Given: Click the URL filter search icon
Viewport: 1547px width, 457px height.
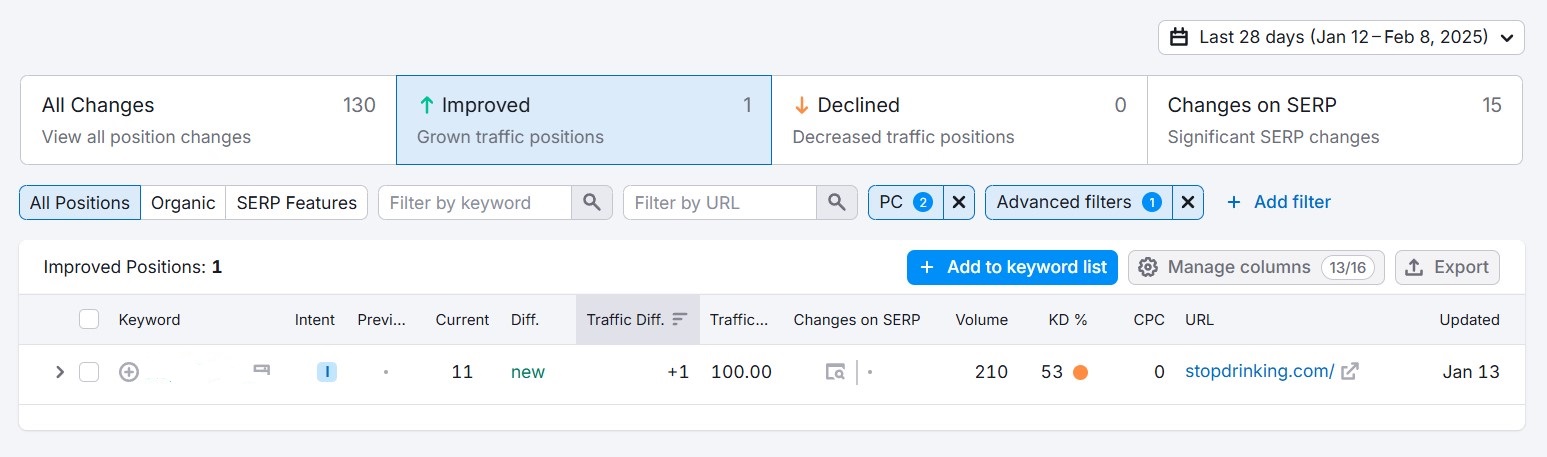Looking at the screenshot, I should pyautogui.click(x=837, y=203).
